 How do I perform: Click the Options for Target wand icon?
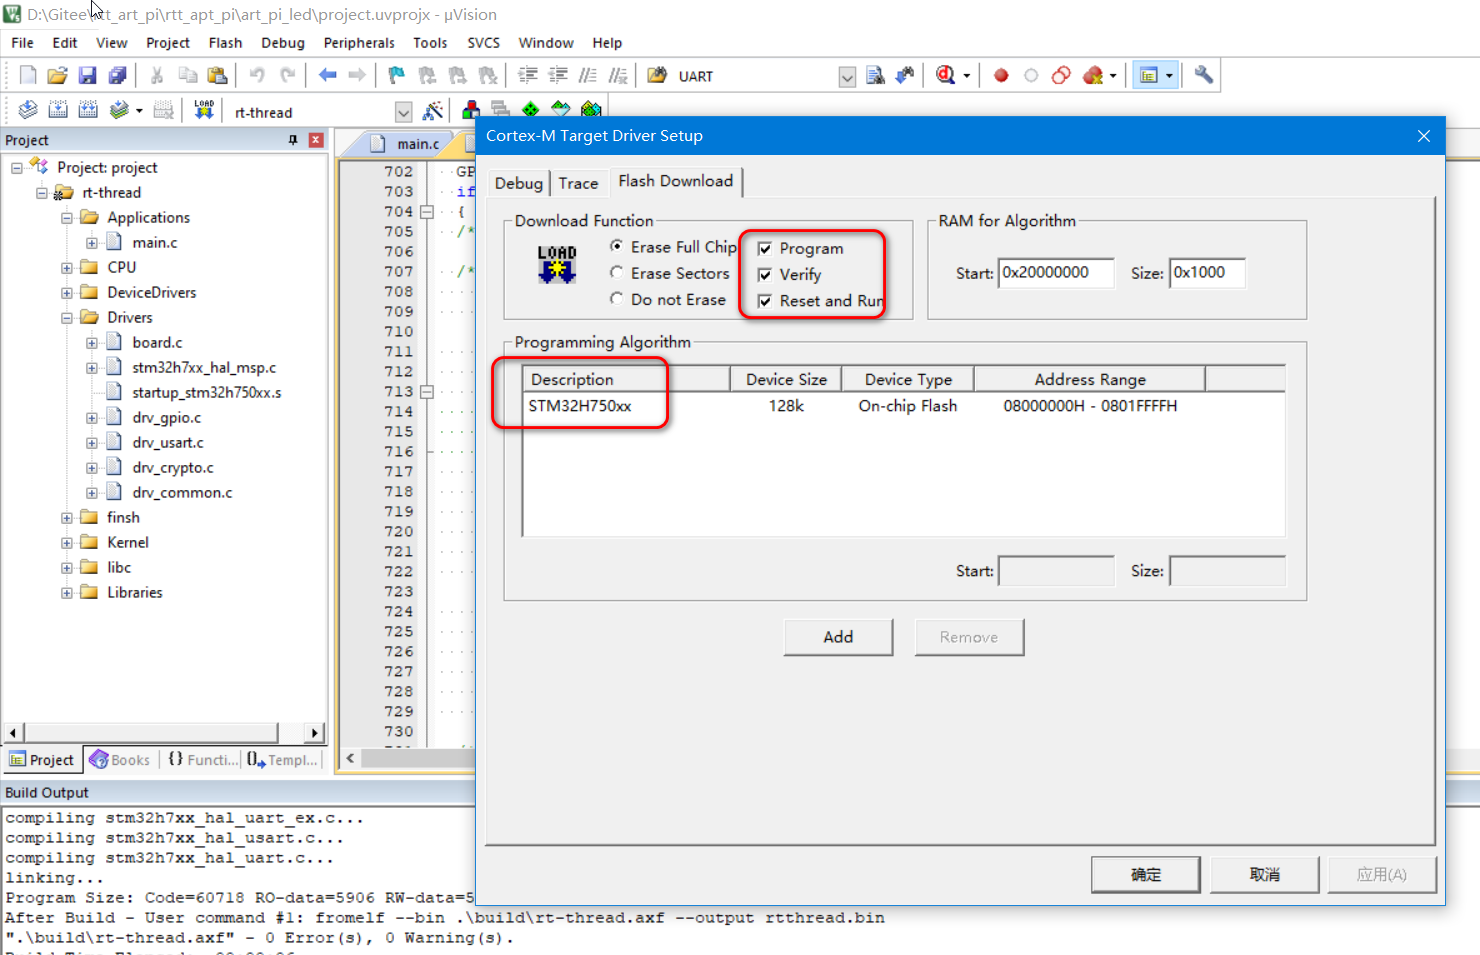[x=433, y=110]
